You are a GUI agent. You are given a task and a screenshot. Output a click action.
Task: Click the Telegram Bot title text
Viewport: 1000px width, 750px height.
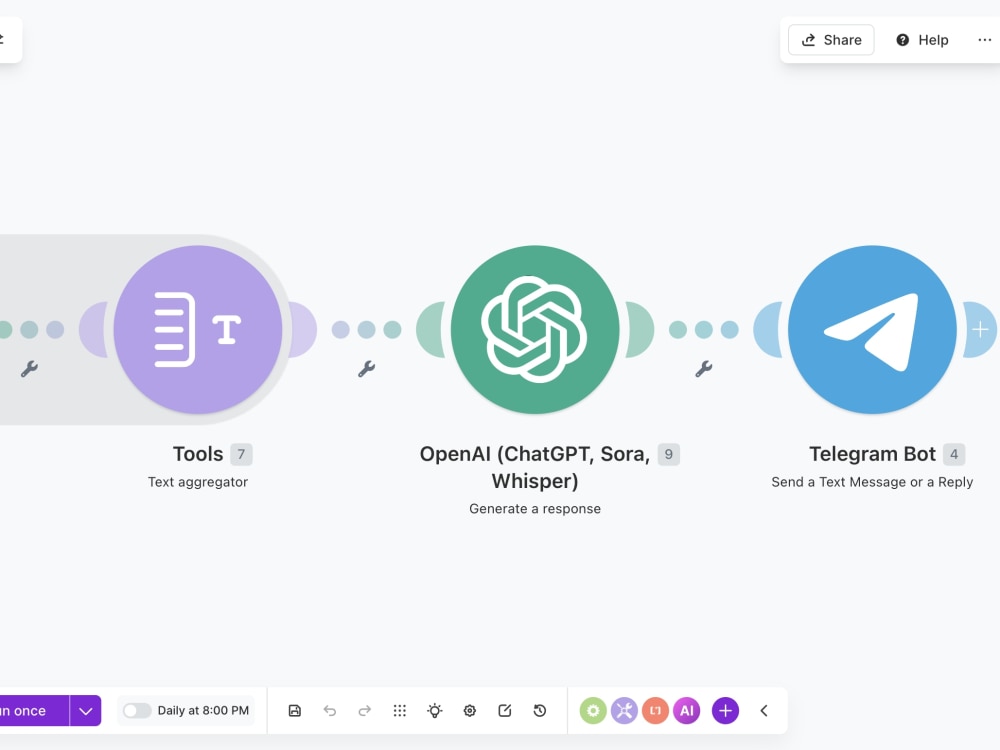pyautogui.click(x=872, y=454)
